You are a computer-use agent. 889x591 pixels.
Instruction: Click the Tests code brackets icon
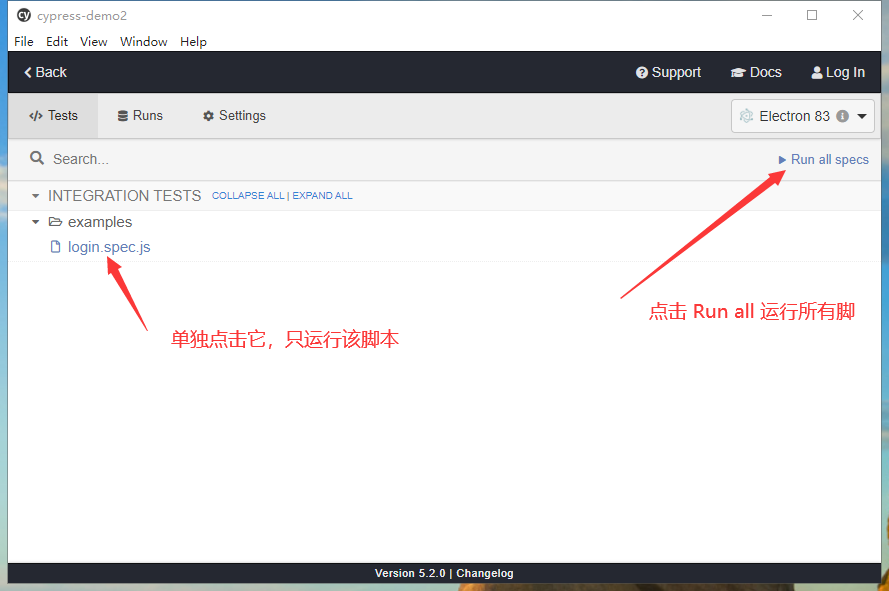[36, 116]
